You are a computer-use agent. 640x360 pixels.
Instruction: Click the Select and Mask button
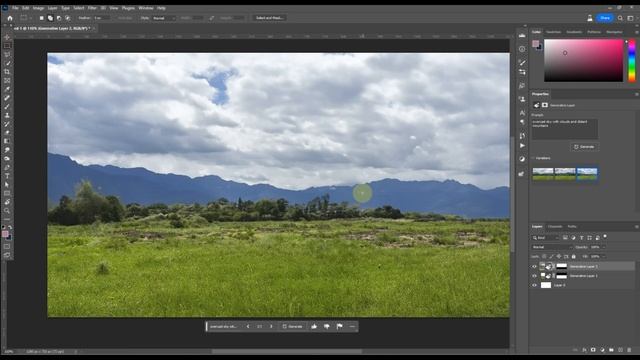pos(269,18)
